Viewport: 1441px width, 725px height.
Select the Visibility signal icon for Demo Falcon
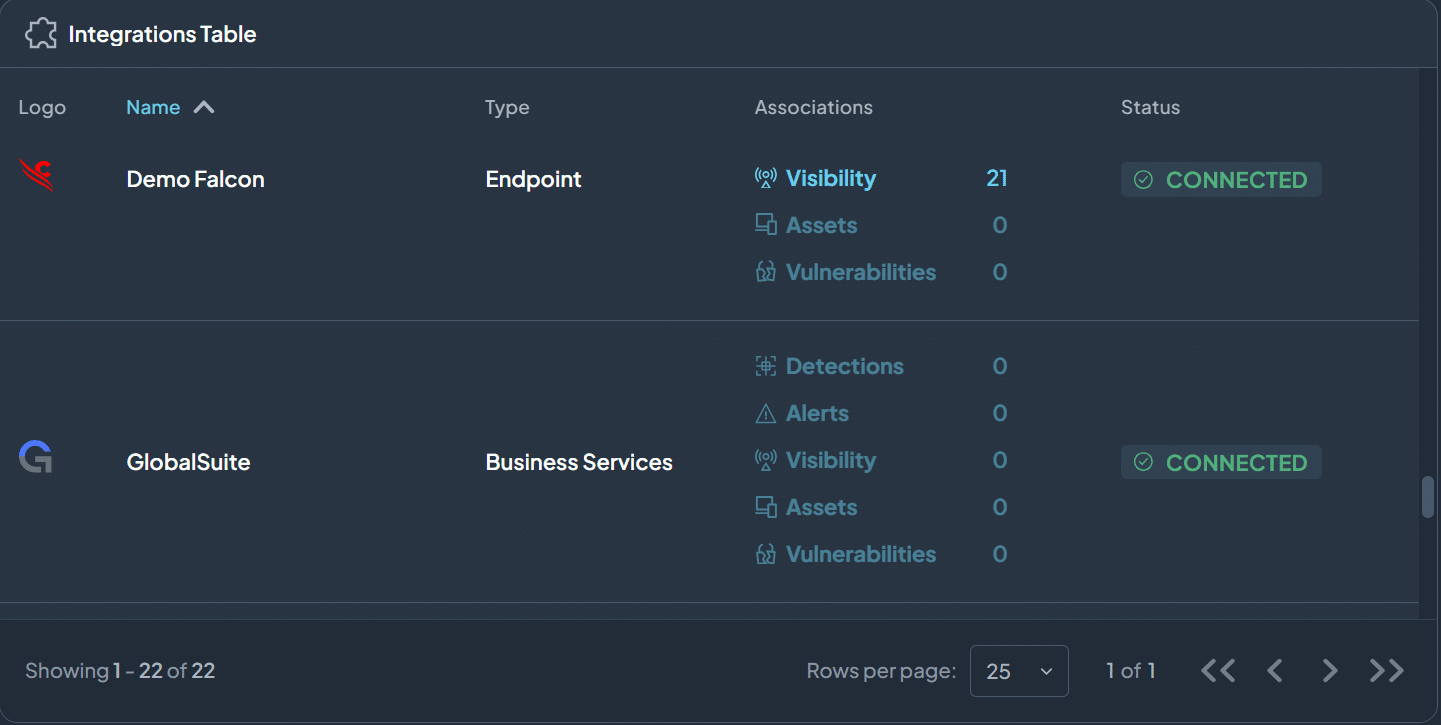coord(765,177)
